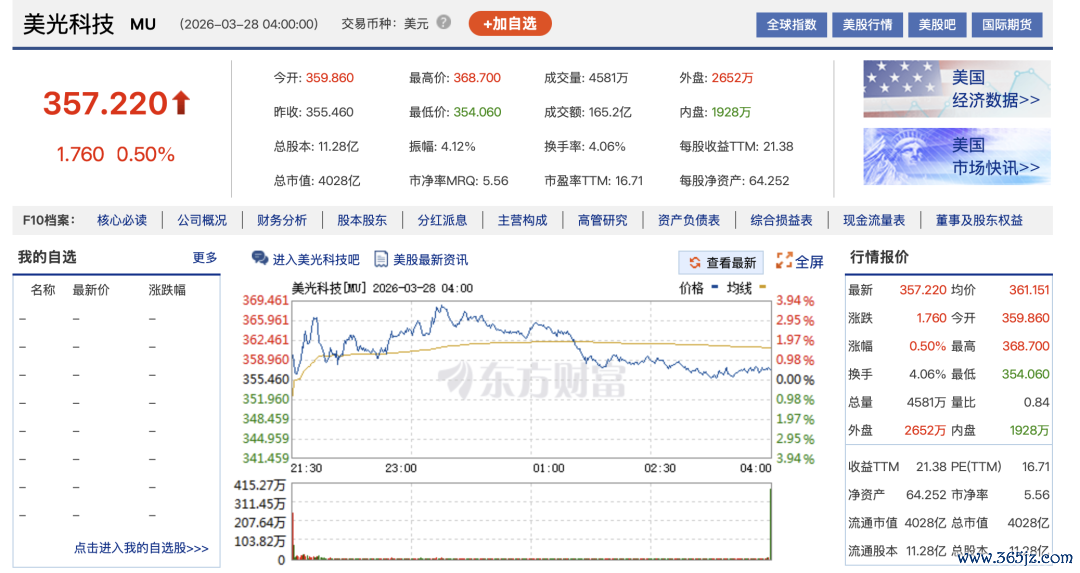
Task: Open 美股吧 forum button
Action: click(x=937, y=25)
